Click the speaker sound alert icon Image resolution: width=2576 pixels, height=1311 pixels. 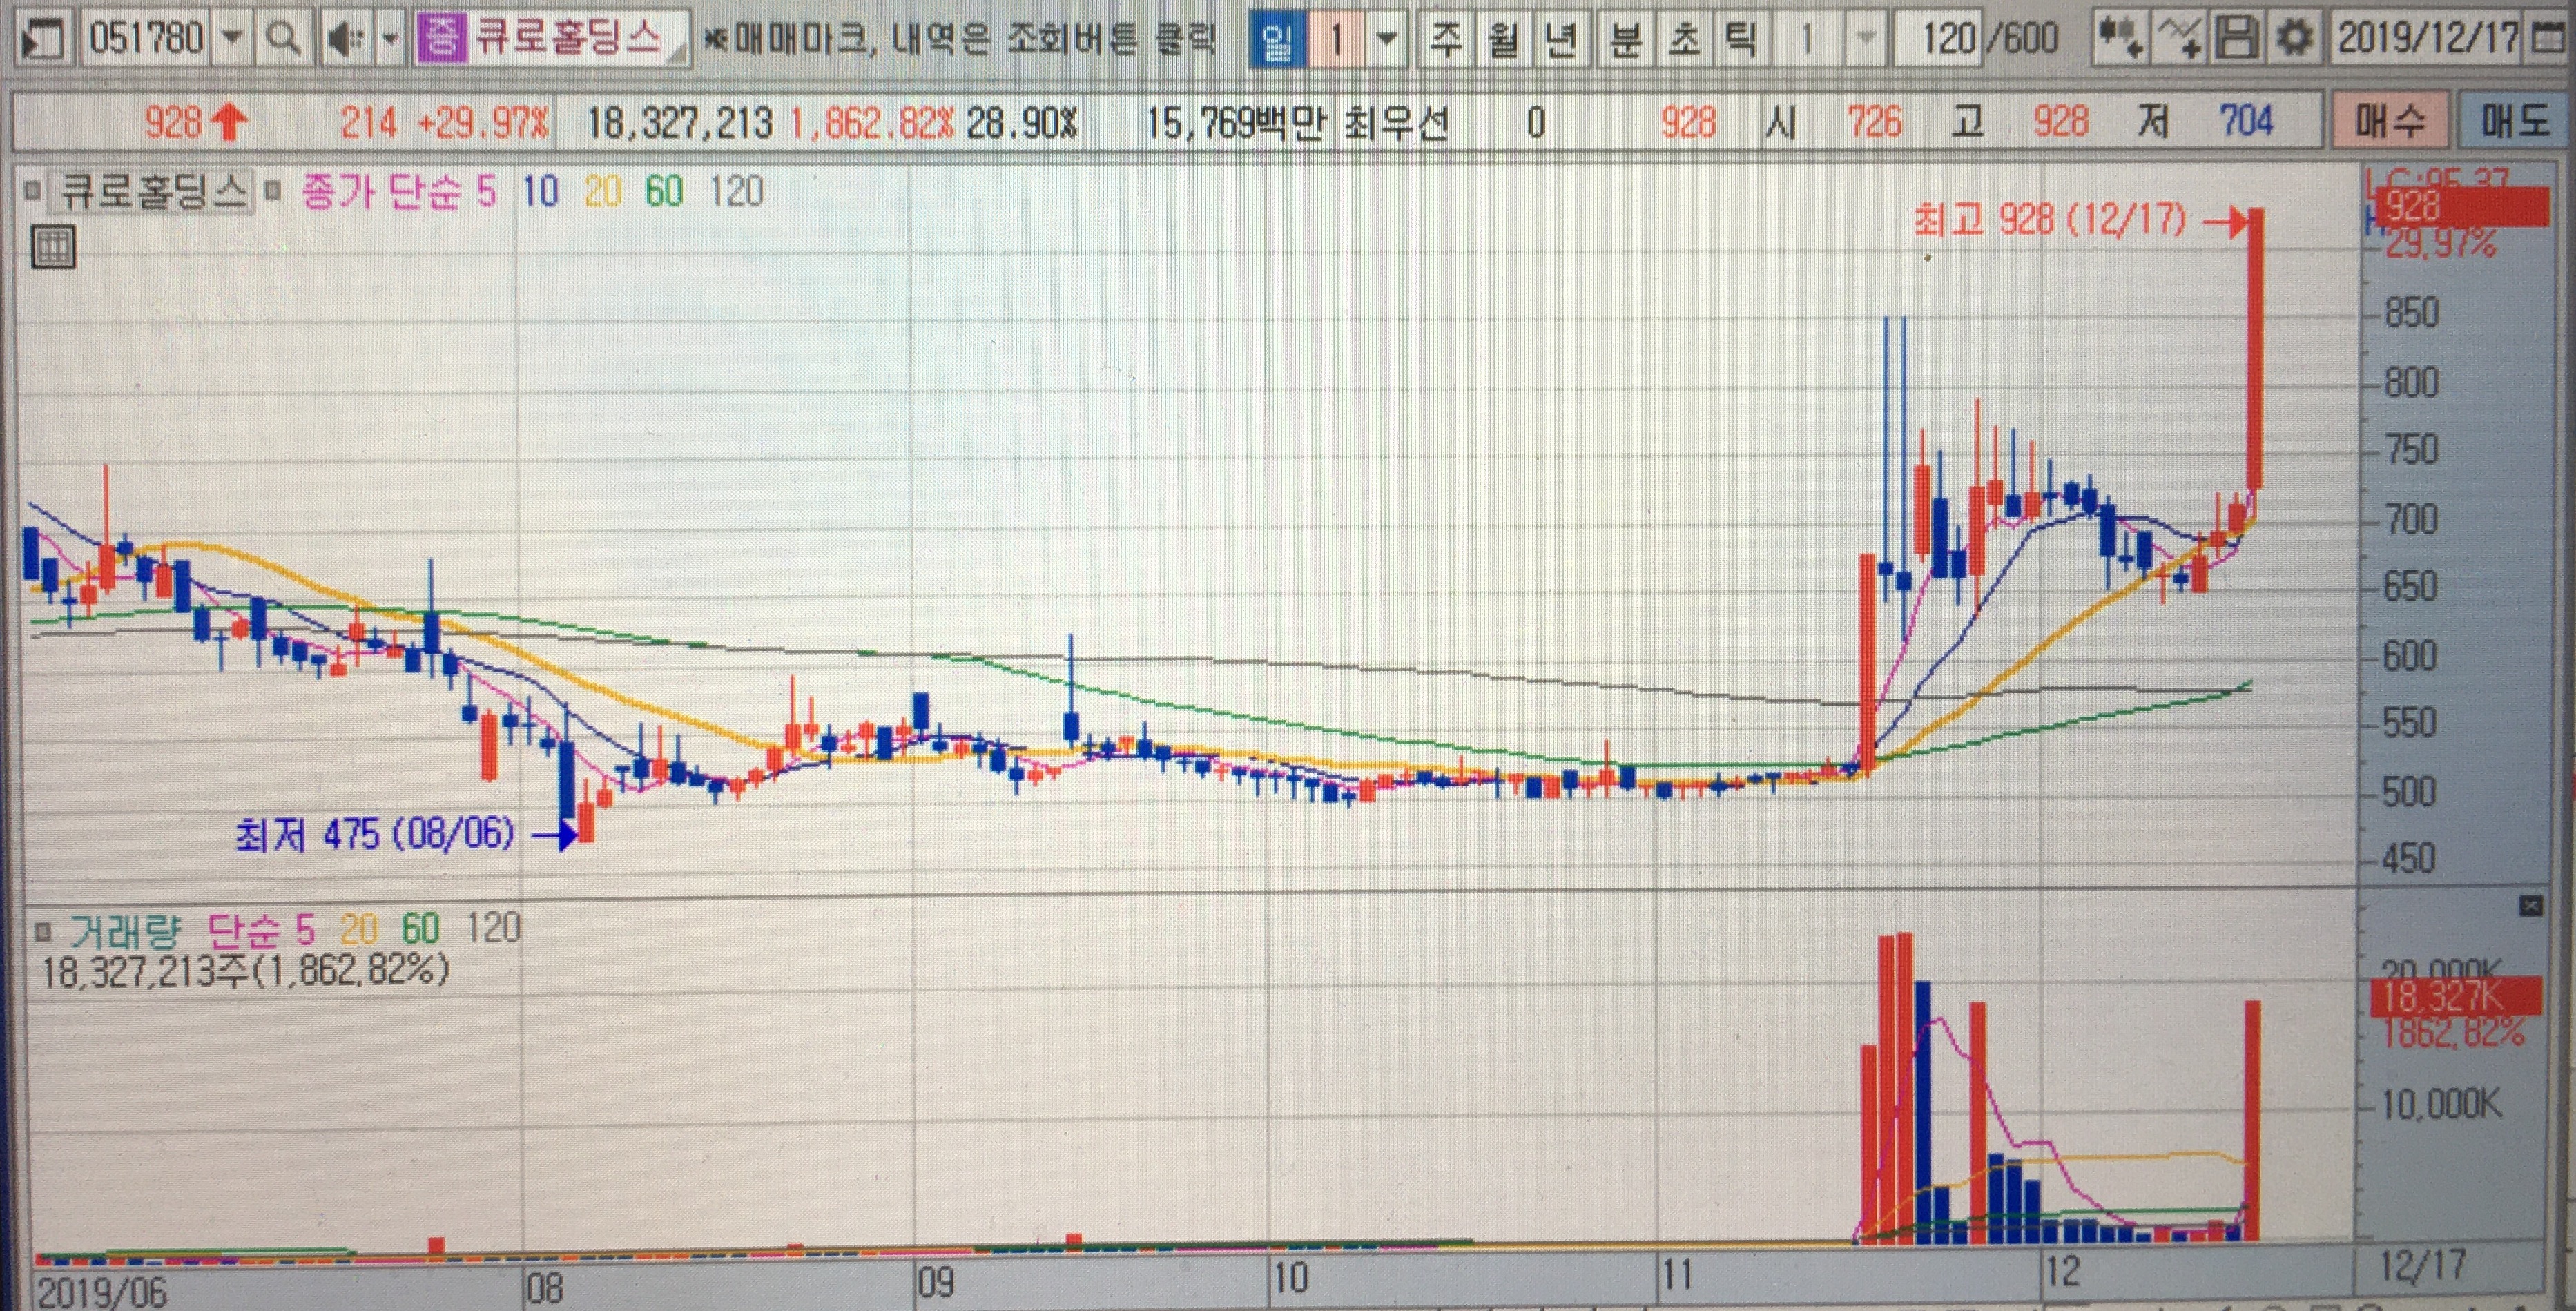(345, 39)
